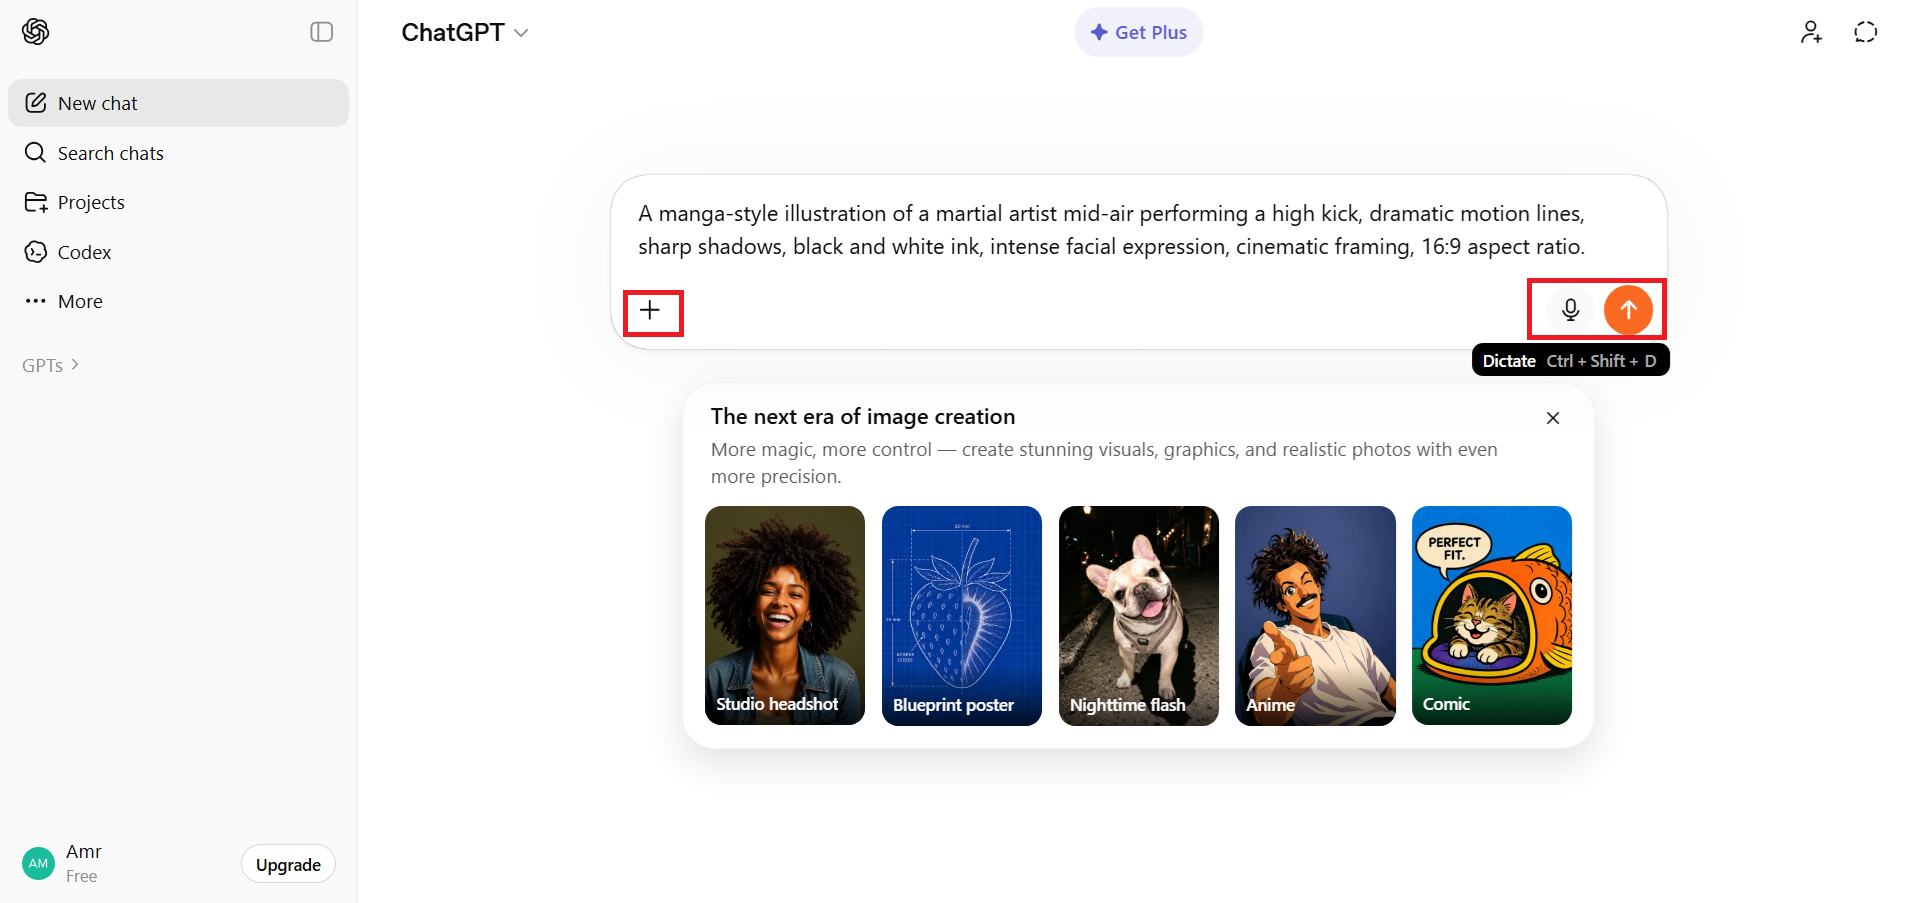The height and width of the screenshot is (903, 1919).
Task: Expand the More menu in the sidebar
Action: coord(178,301)
